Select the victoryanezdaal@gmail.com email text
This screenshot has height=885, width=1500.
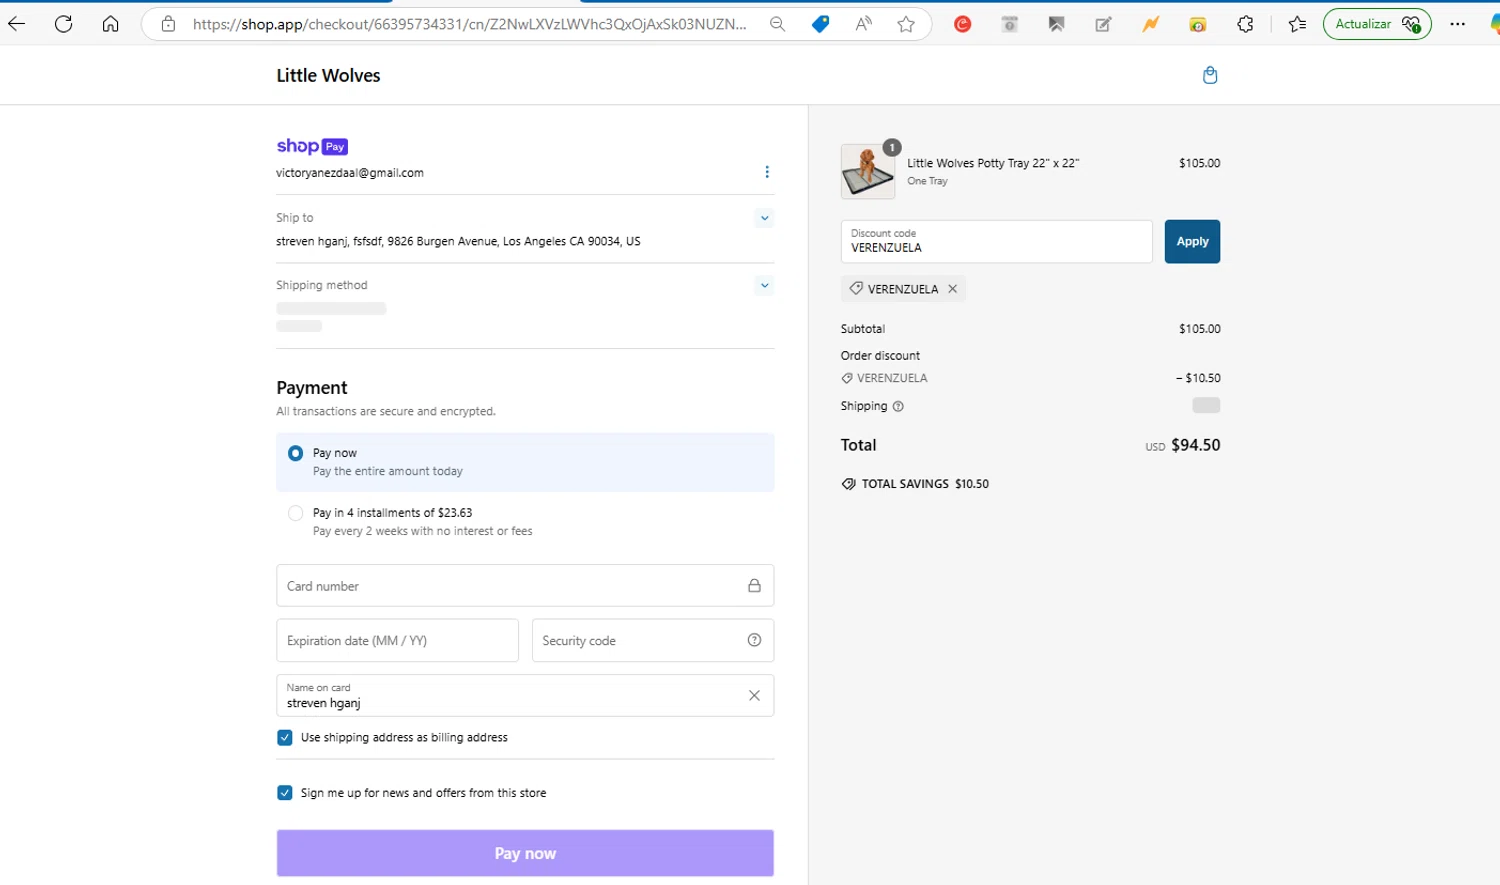tap(350, 173)
